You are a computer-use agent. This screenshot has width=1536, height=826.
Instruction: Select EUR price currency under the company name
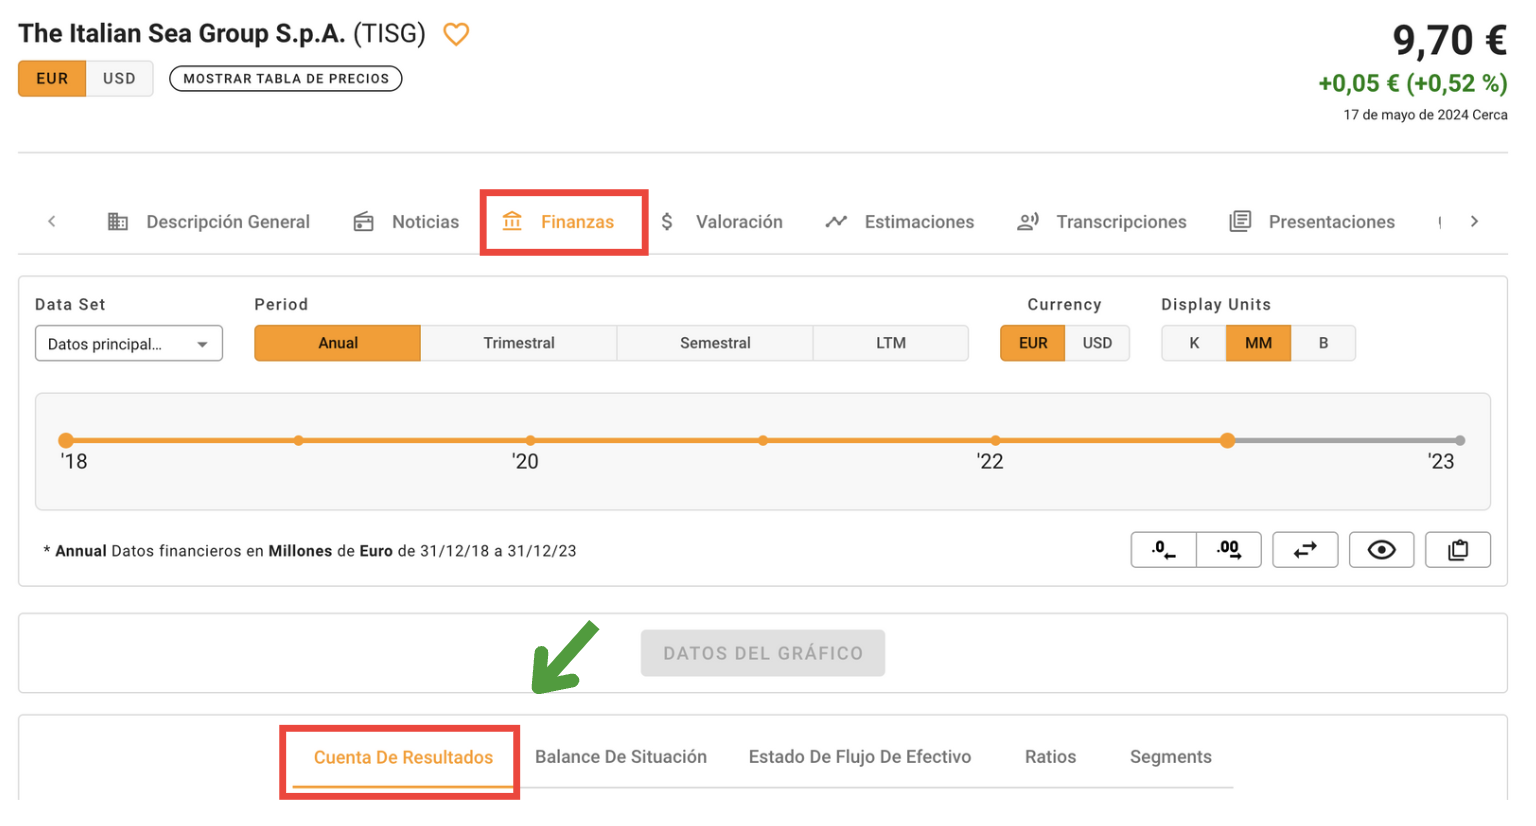[x=52, y=78]
